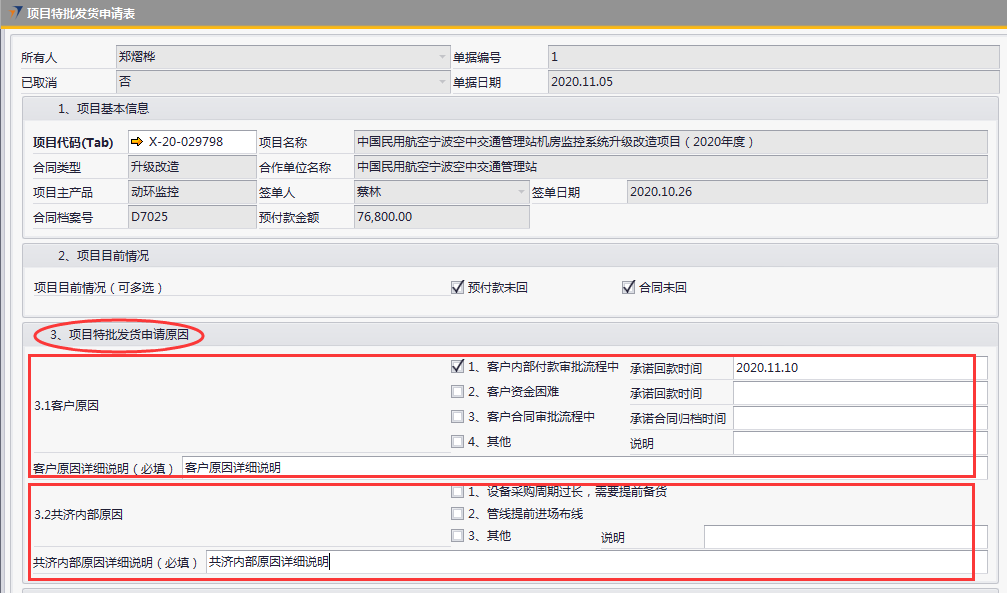Image resolution: width=1007 pixels, height=593 pixels.
Task: Click the 承诺合同归档时间 input field
Action: pyautogui.click(x=858, y=418)
